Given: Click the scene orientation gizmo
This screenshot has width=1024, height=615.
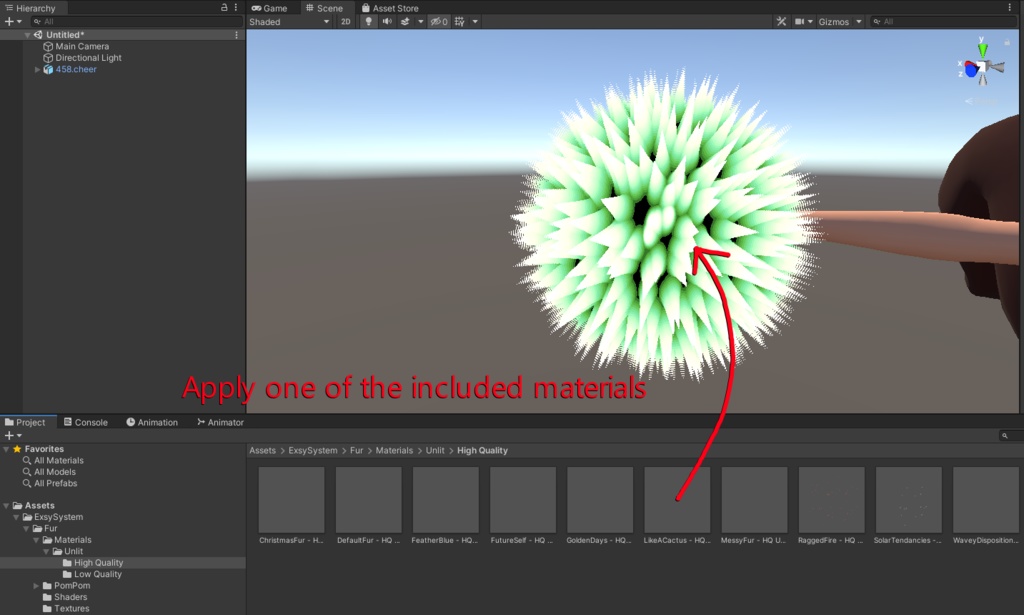Looking at the screenshot, I should 982,66.
